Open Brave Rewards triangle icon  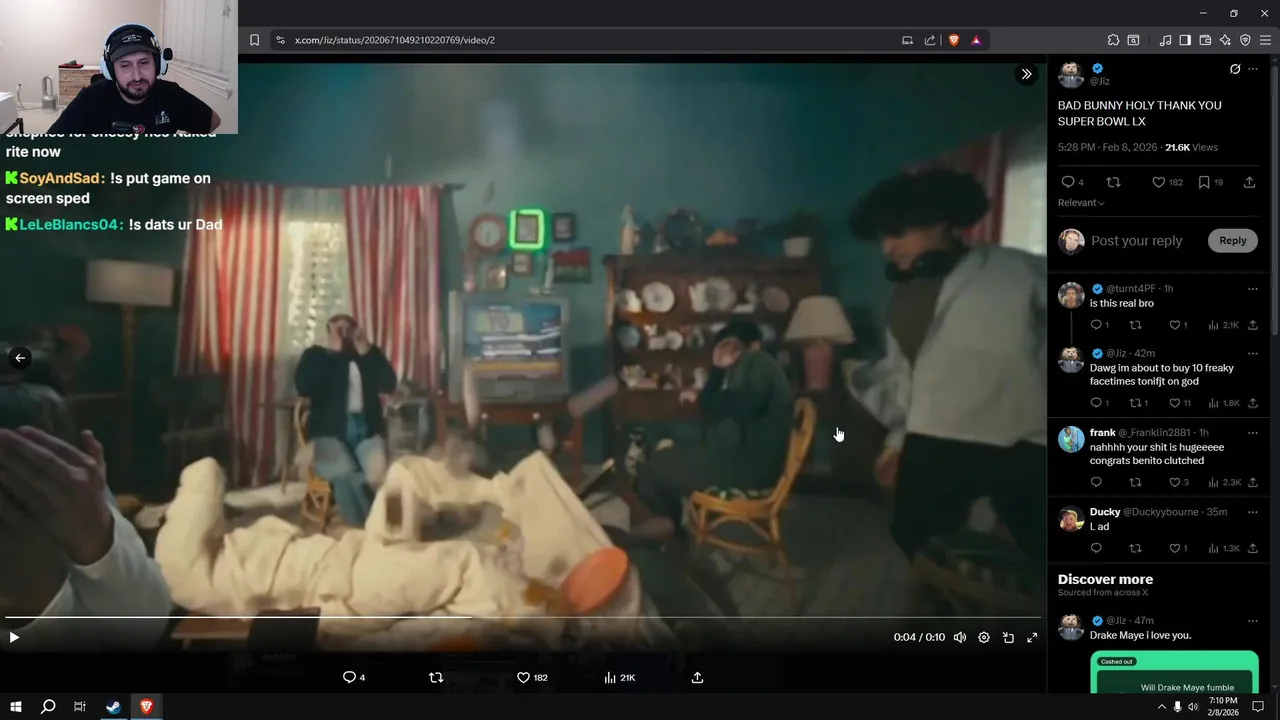[x=975, y=40]
